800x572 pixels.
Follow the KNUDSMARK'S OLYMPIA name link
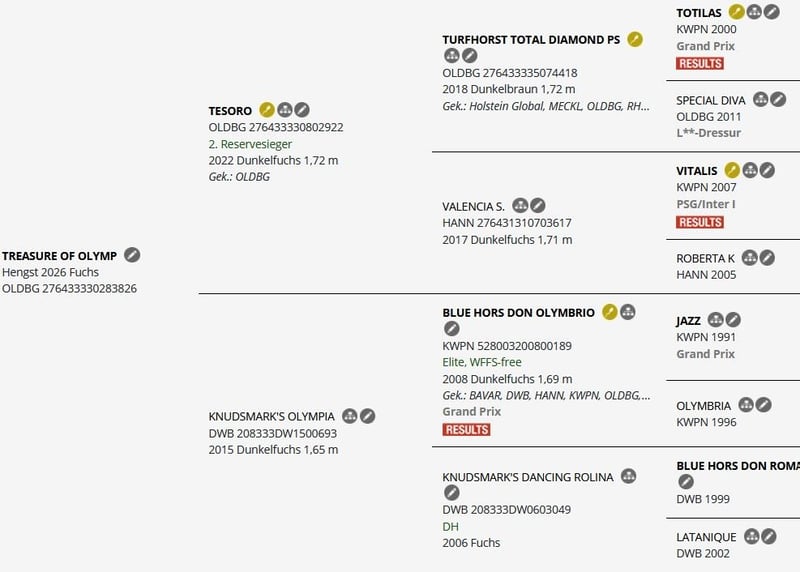(x=271, y=416)
